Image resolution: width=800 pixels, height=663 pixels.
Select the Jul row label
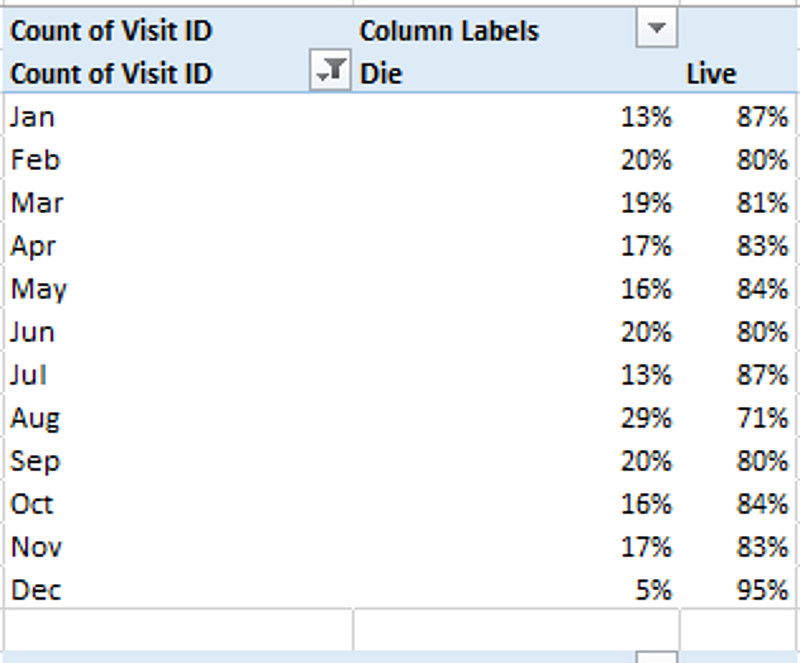click(x=29, y=375)
